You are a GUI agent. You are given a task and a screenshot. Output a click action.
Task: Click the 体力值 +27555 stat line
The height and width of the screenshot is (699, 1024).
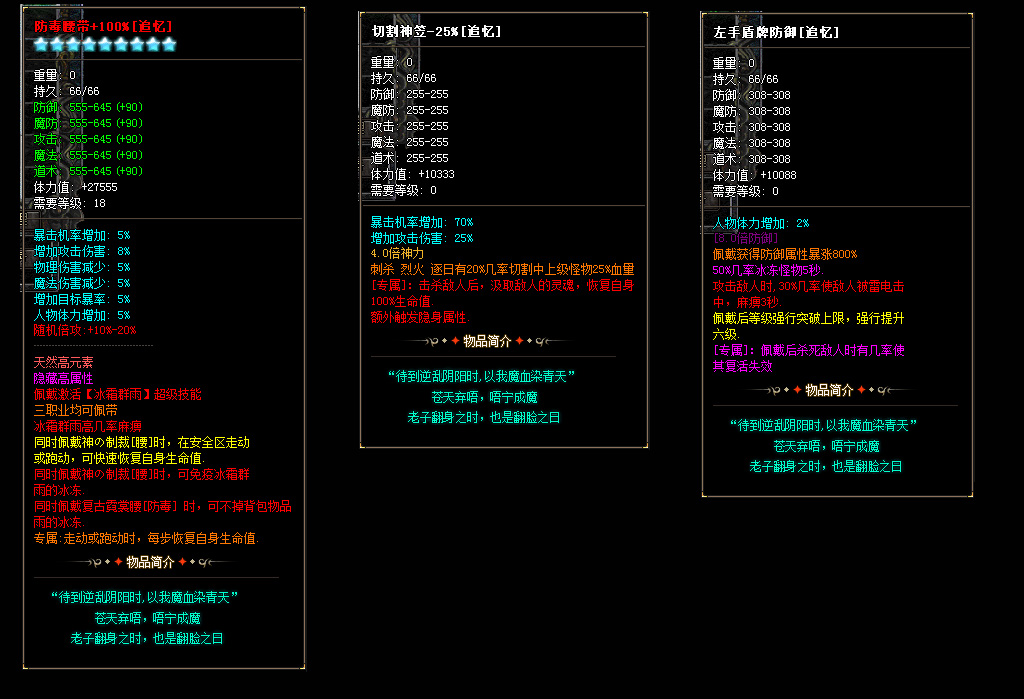click(x=76, y=187)
